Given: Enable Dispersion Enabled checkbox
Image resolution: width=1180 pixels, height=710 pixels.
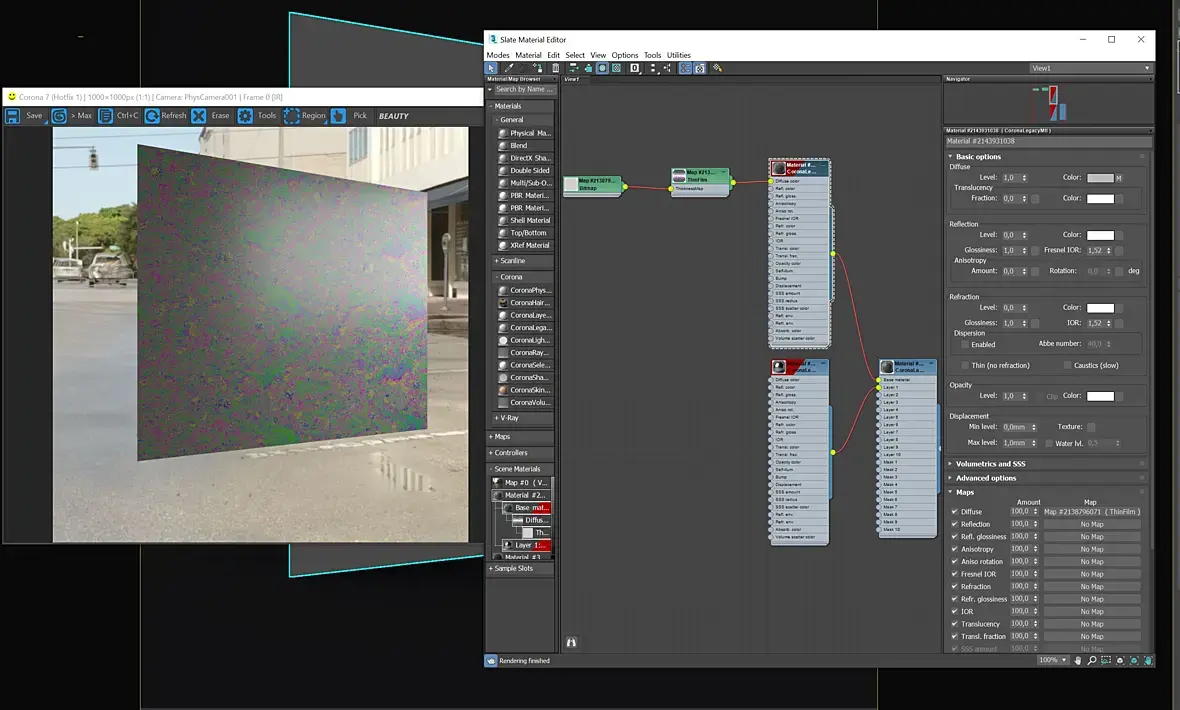Looking at the screenshot, I should [x=965, y=344].
